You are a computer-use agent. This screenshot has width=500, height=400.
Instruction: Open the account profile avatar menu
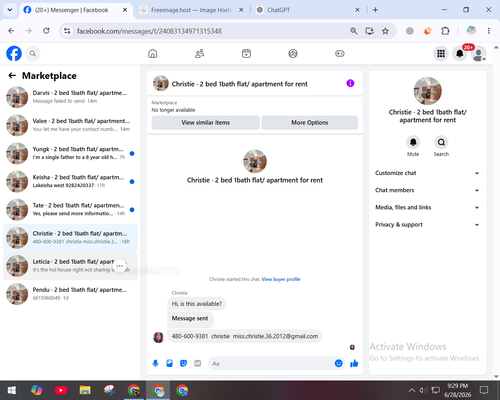tap(479, 54)
